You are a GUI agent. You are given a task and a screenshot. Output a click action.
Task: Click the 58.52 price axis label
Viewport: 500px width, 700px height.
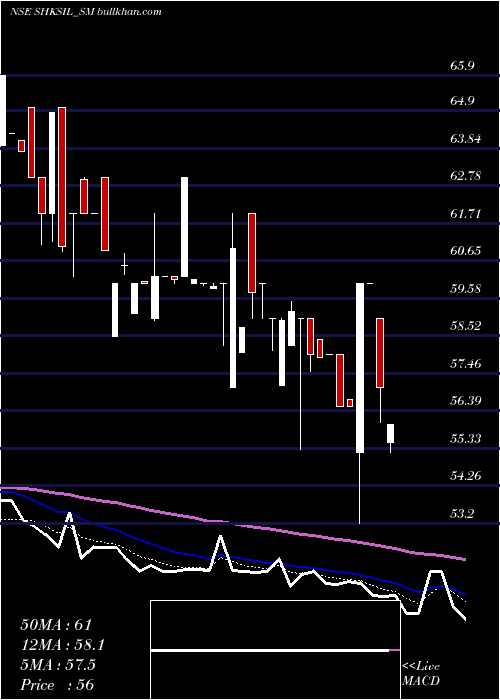[x=466, y=326]
